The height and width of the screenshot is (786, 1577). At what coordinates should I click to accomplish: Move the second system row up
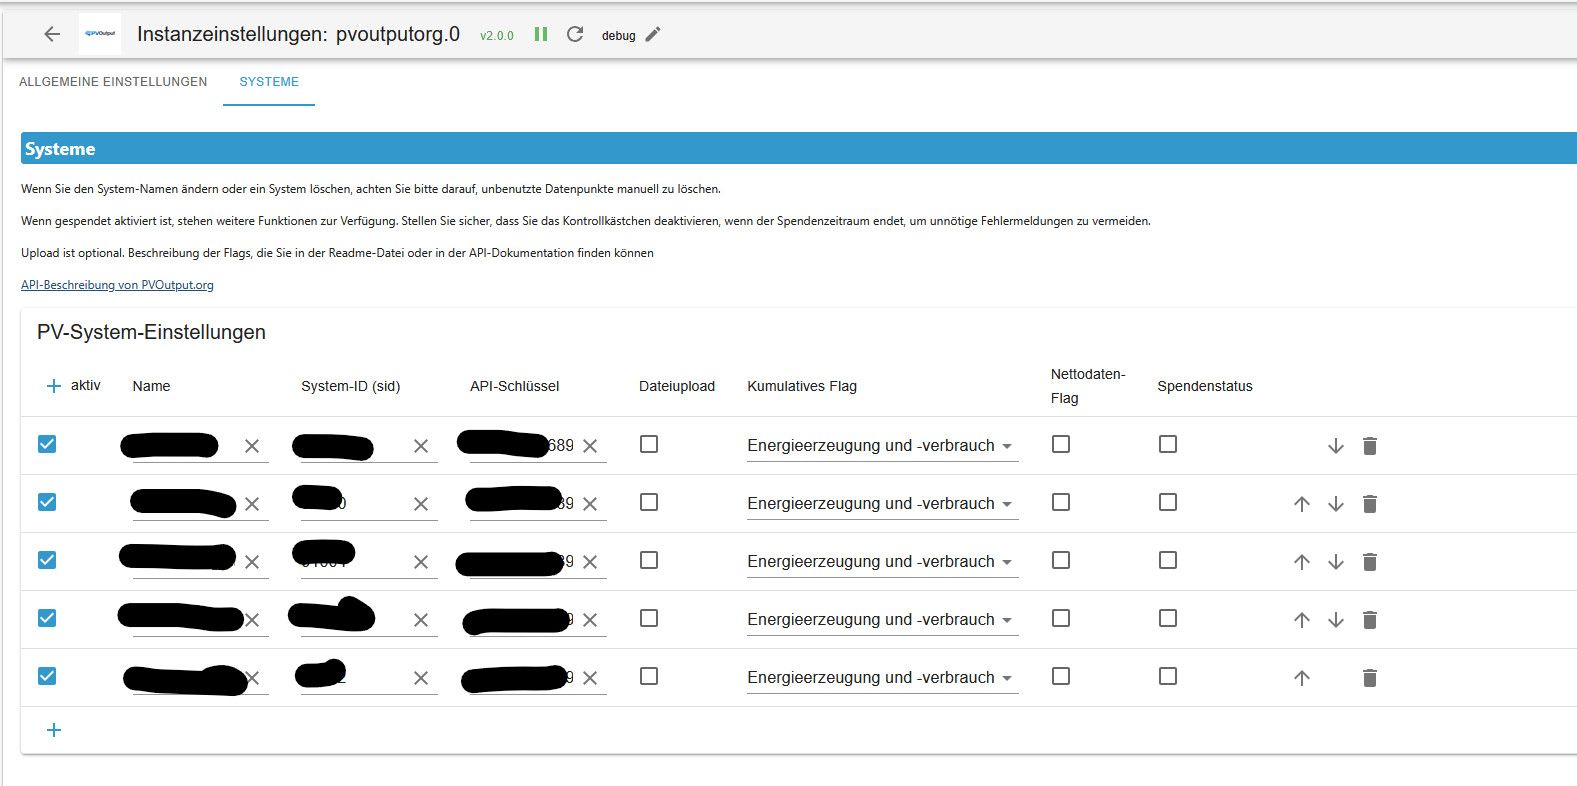tap(1302, 504)
